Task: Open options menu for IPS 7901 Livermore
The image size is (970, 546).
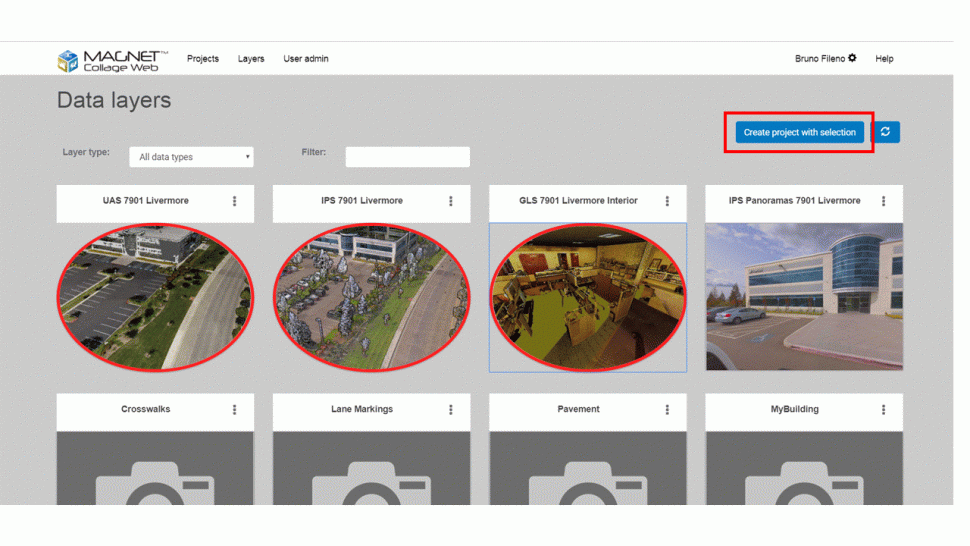Action: tap(451, 201)
